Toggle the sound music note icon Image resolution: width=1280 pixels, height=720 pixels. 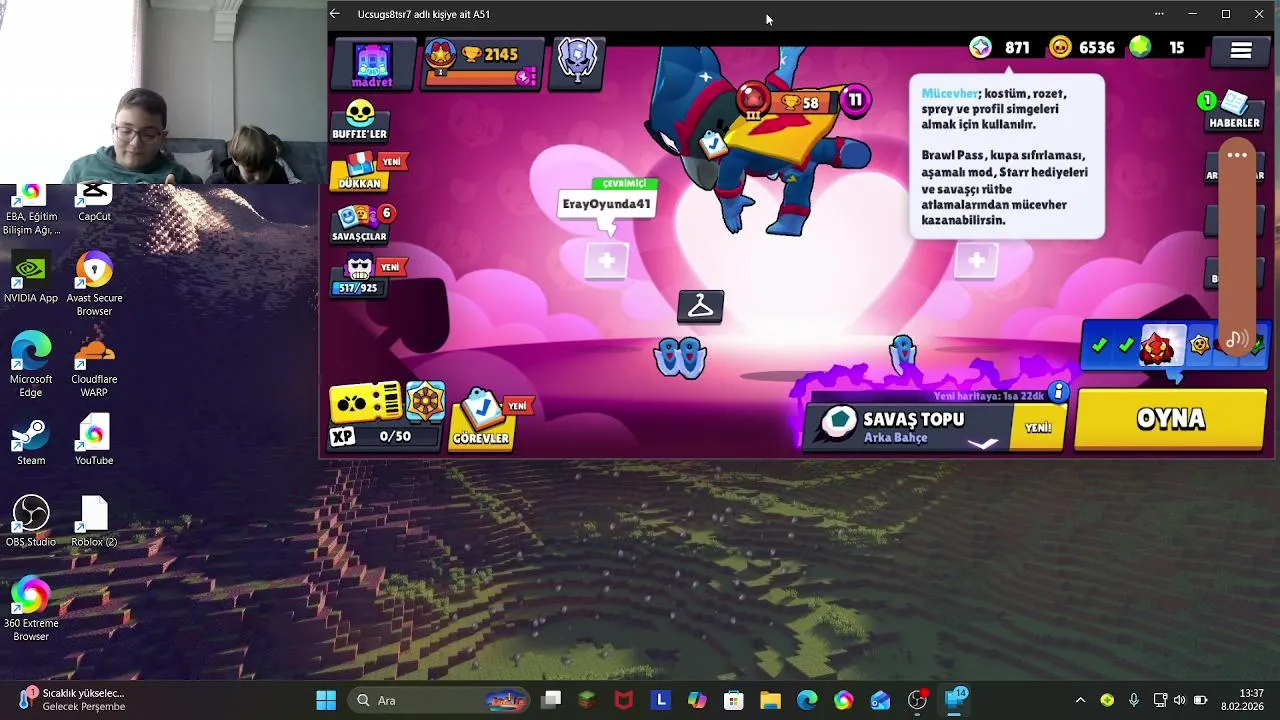pos(1237,340)
